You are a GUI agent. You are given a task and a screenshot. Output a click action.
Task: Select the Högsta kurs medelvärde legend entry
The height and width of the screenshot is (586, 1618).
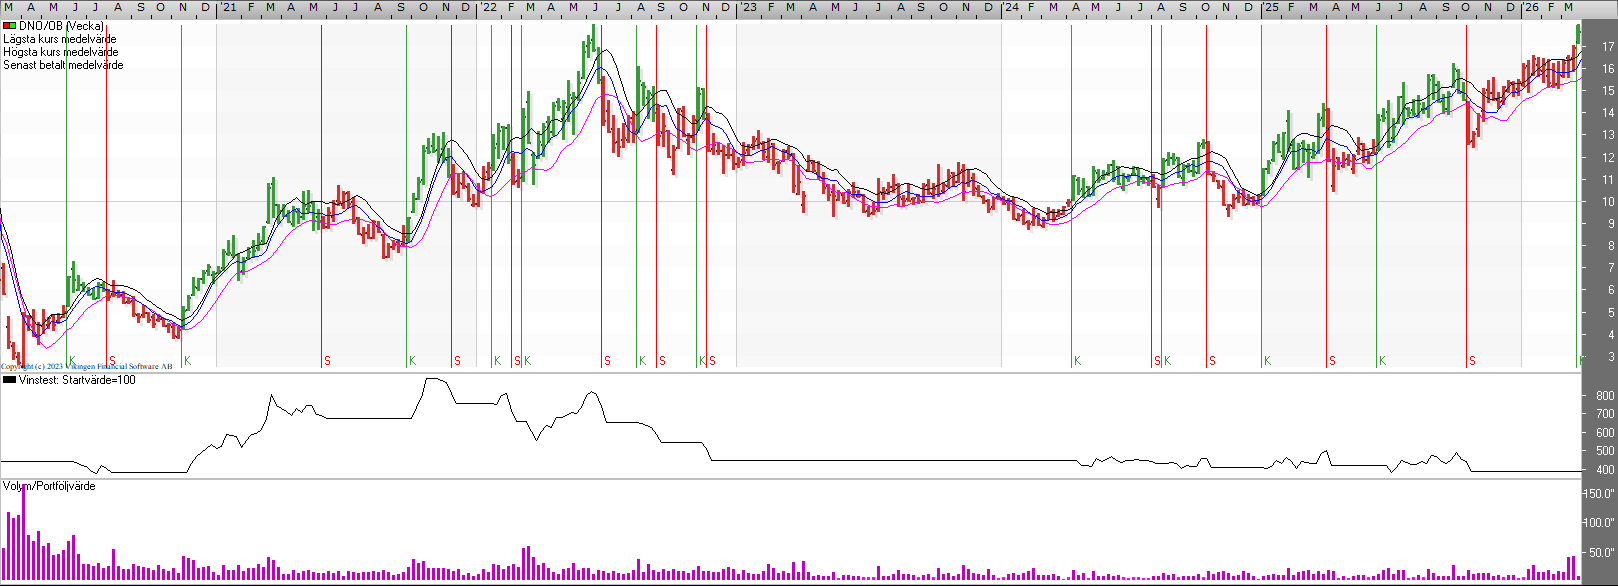tap(60, 52)
